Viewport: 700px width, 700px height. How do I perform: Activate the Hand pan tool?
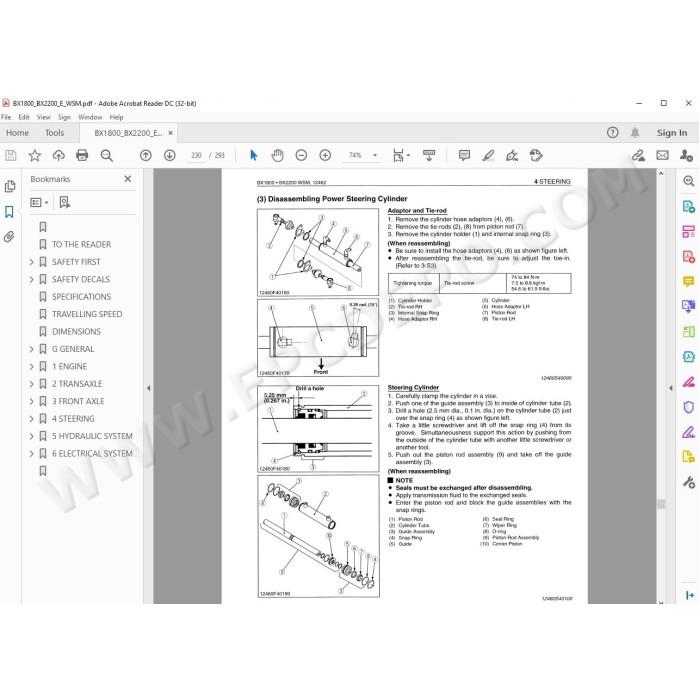[277, 155]
